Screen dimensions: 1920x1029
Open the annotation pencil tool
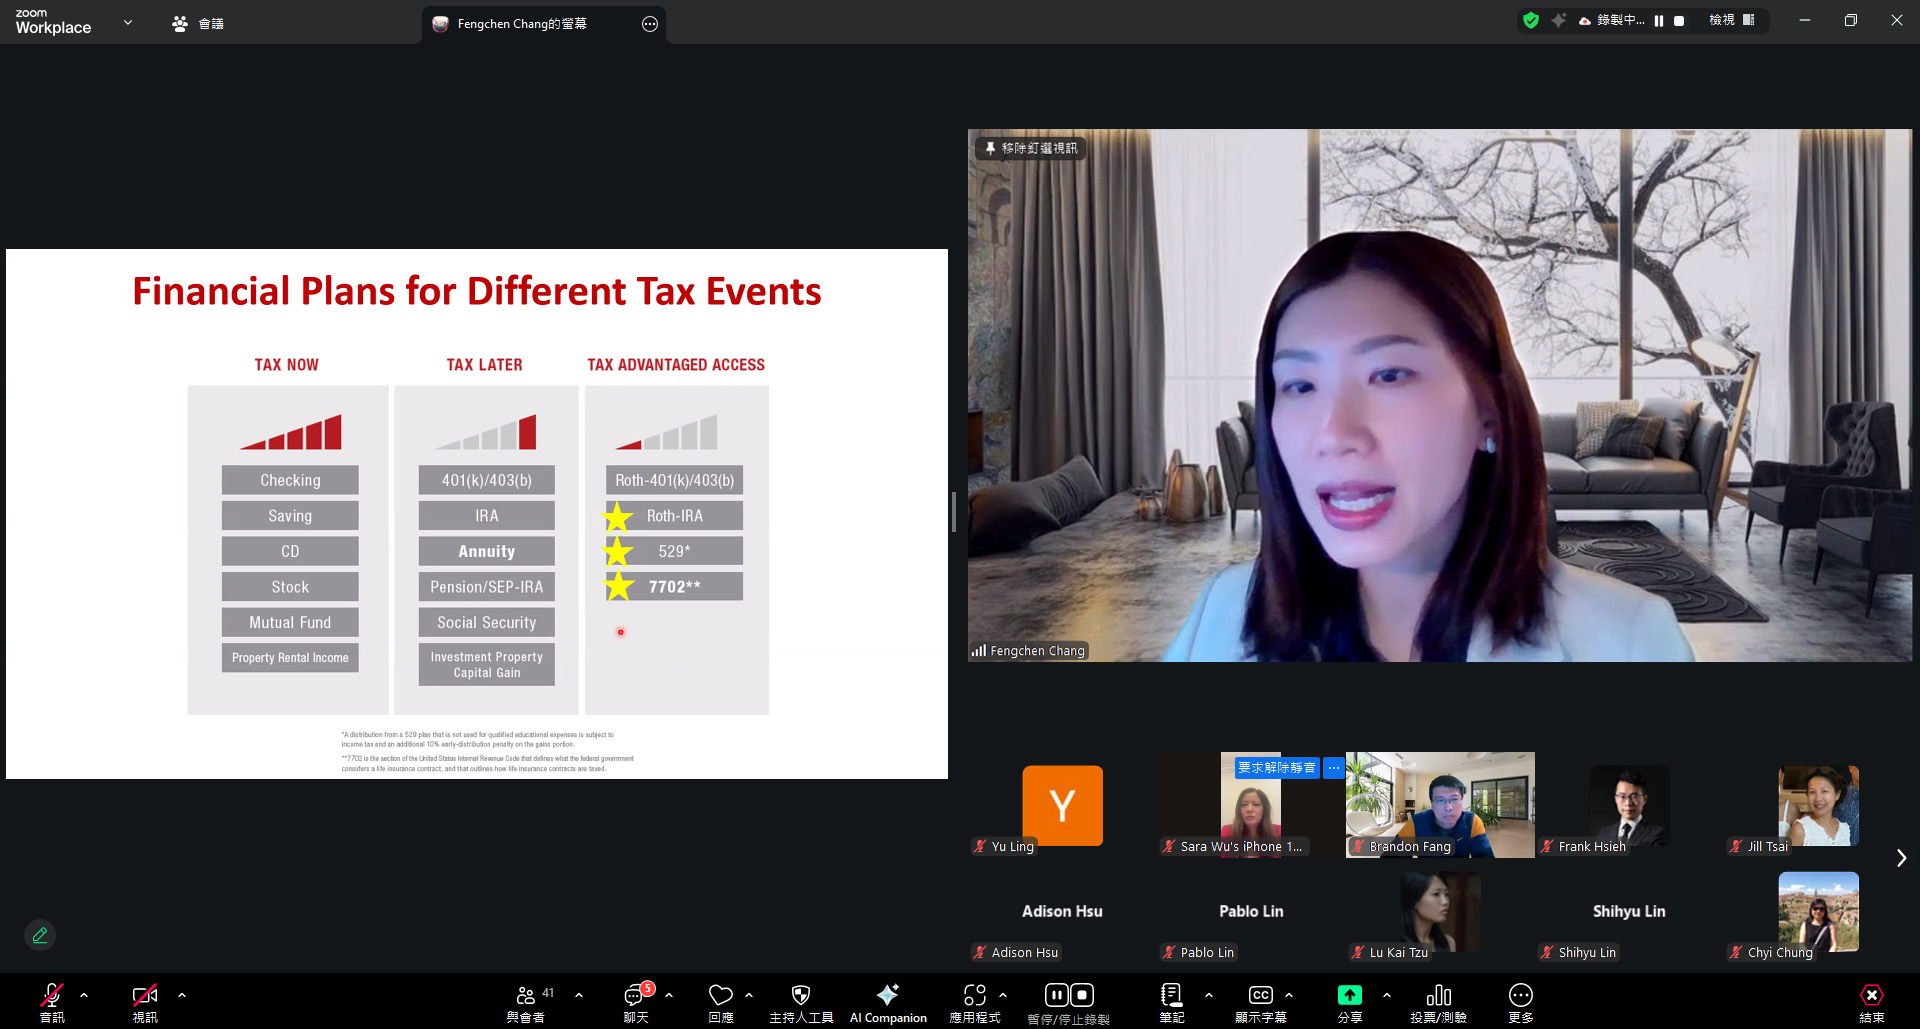click(x=40, y=935)
